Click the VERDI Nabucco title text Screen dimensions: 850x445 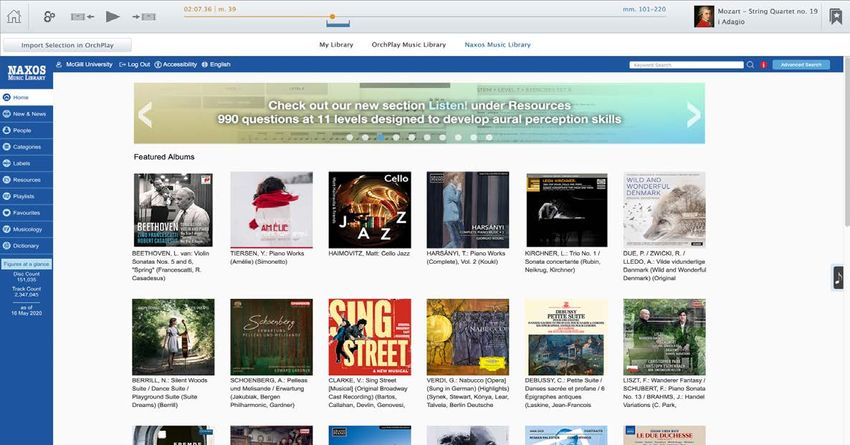point(468,392)
